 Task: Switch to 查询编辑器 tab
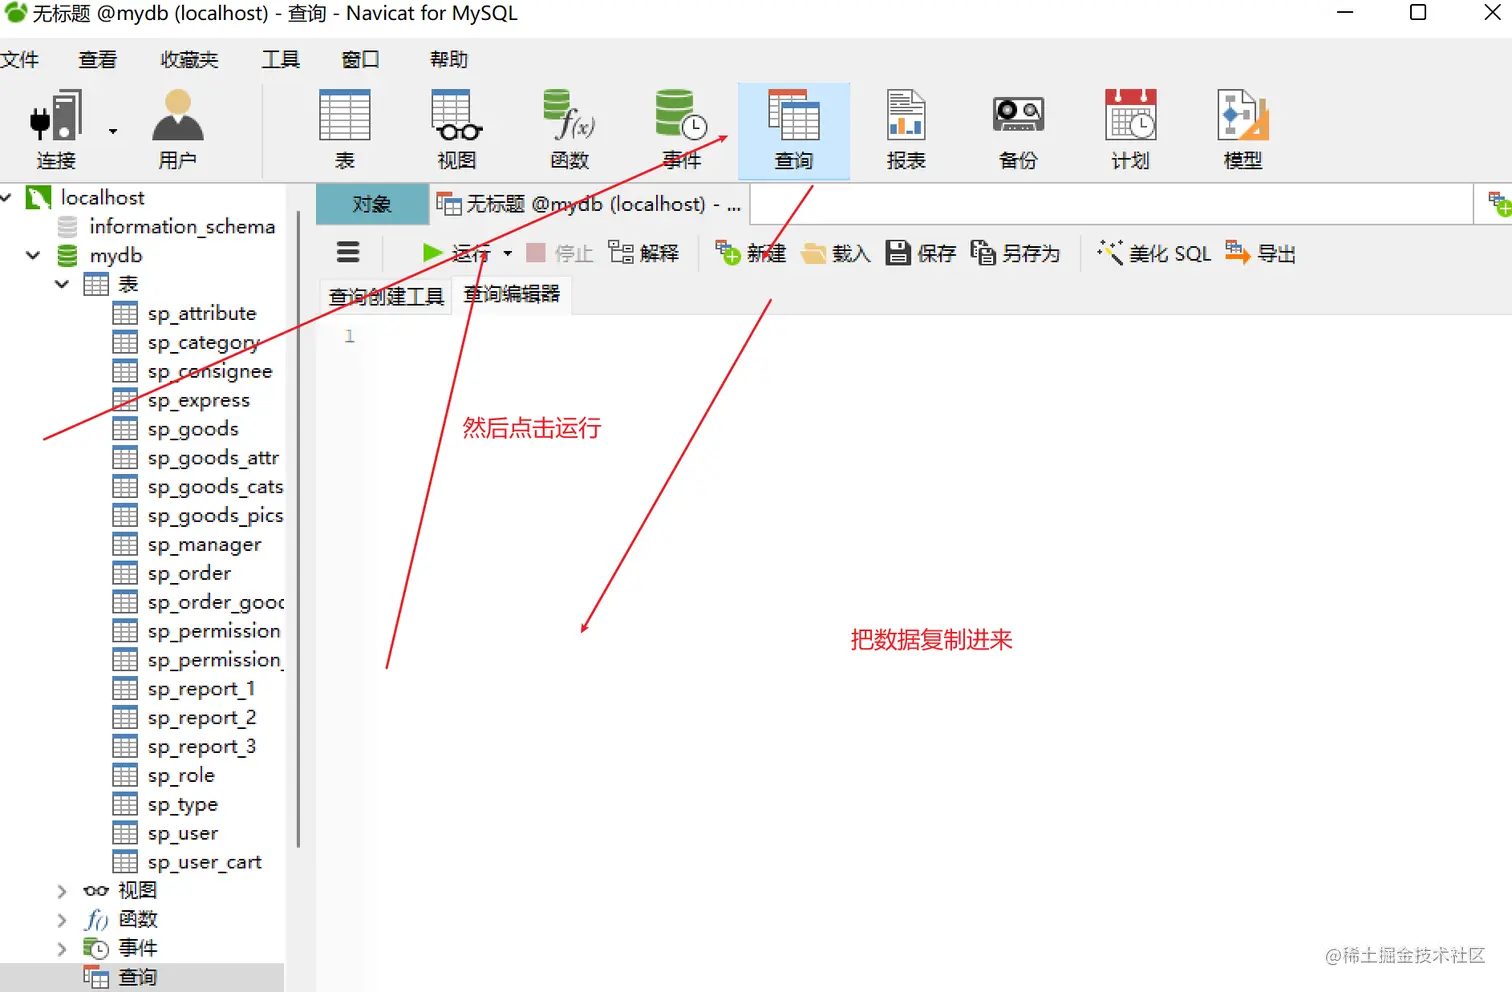pos(512,295)
